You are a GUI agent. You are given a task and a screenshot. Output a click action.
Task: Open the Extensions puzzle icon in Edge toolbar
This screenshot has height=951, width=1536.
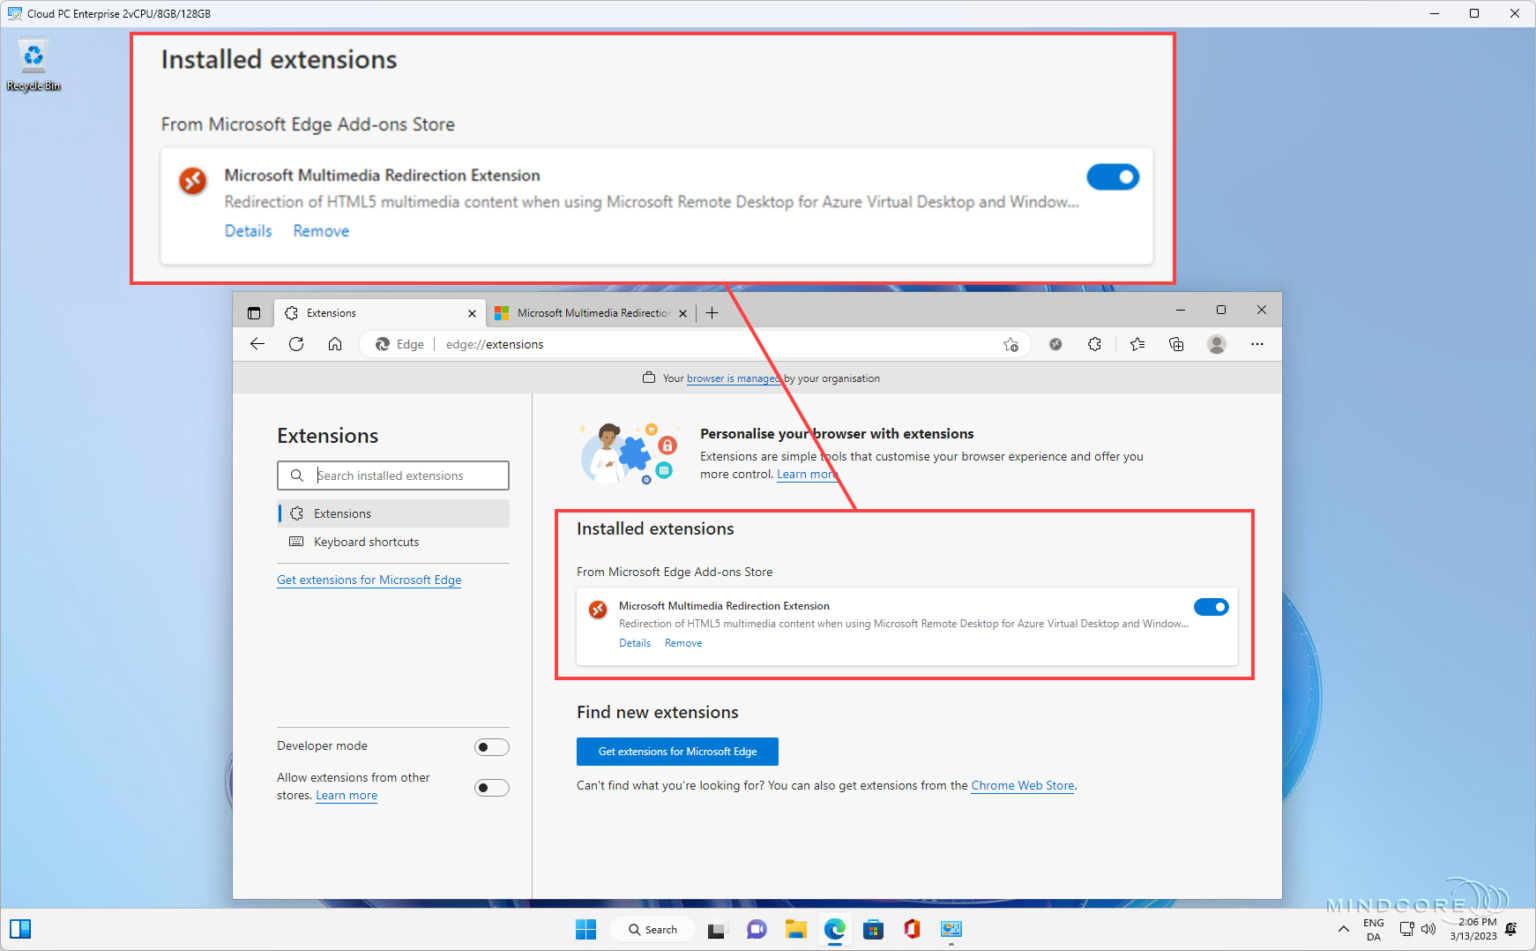tap(1094, 344)
